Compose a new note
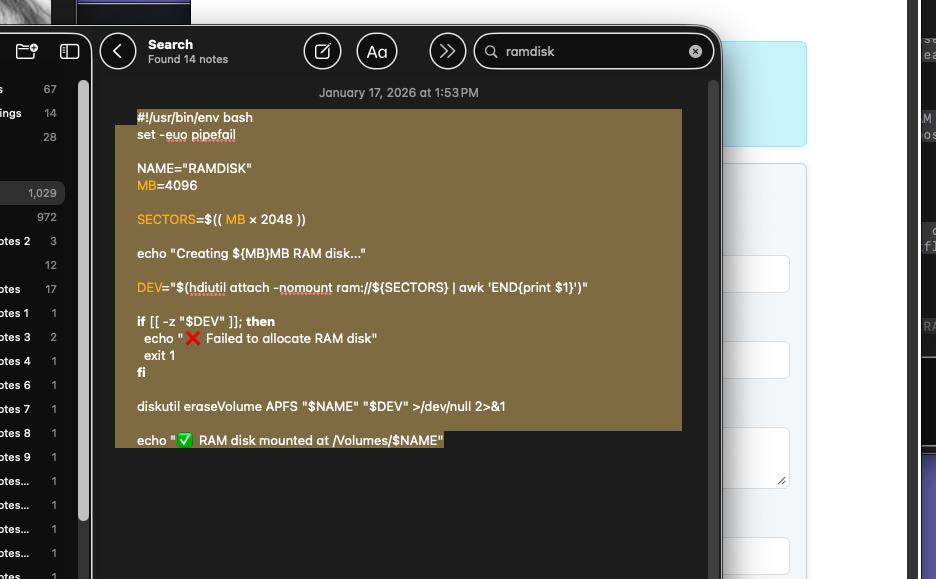 (322, 51)
